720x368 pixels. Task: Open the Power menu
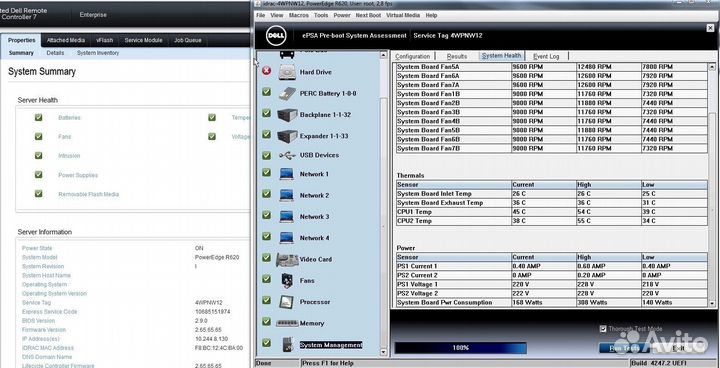tap(342, 15)
